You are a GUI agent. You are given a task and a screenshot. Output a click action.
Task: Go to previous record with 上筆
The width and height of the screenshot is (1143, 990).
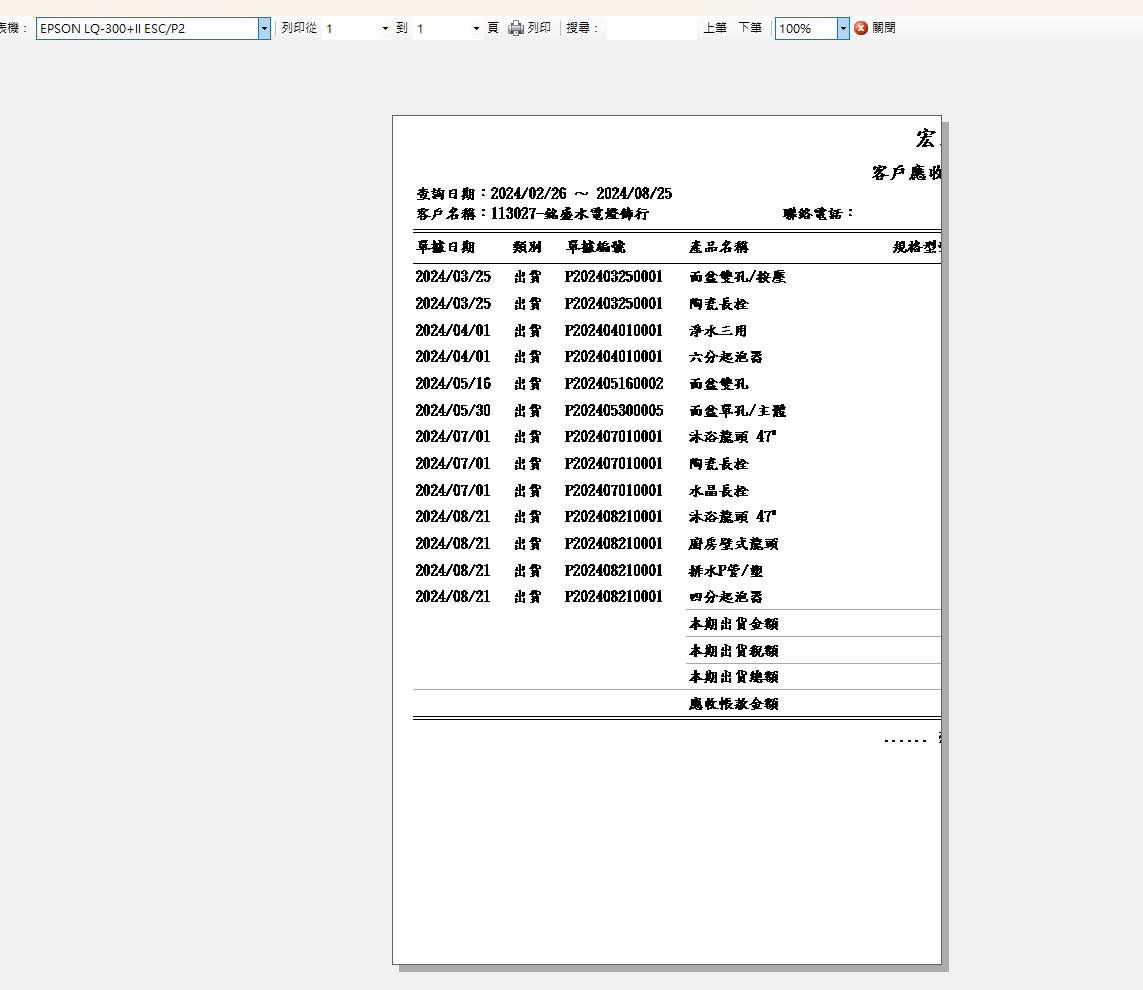click(x=715, y=28)
